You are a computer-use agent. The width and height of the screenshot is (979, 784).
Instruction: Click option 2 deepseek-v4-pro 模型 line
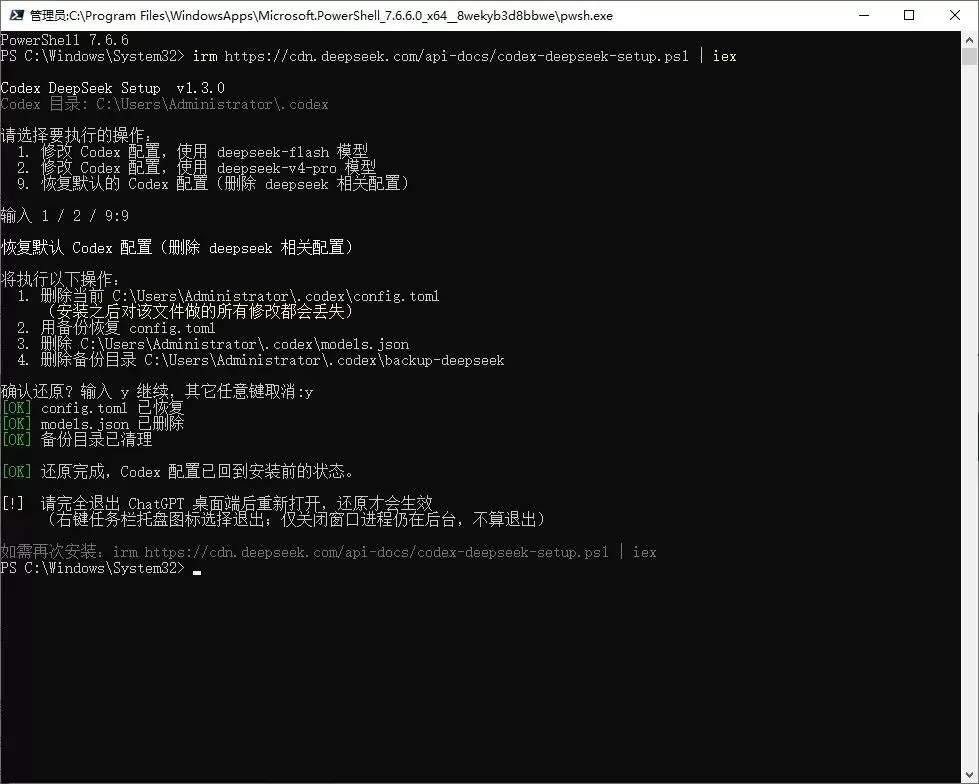(x=196, y=168)
